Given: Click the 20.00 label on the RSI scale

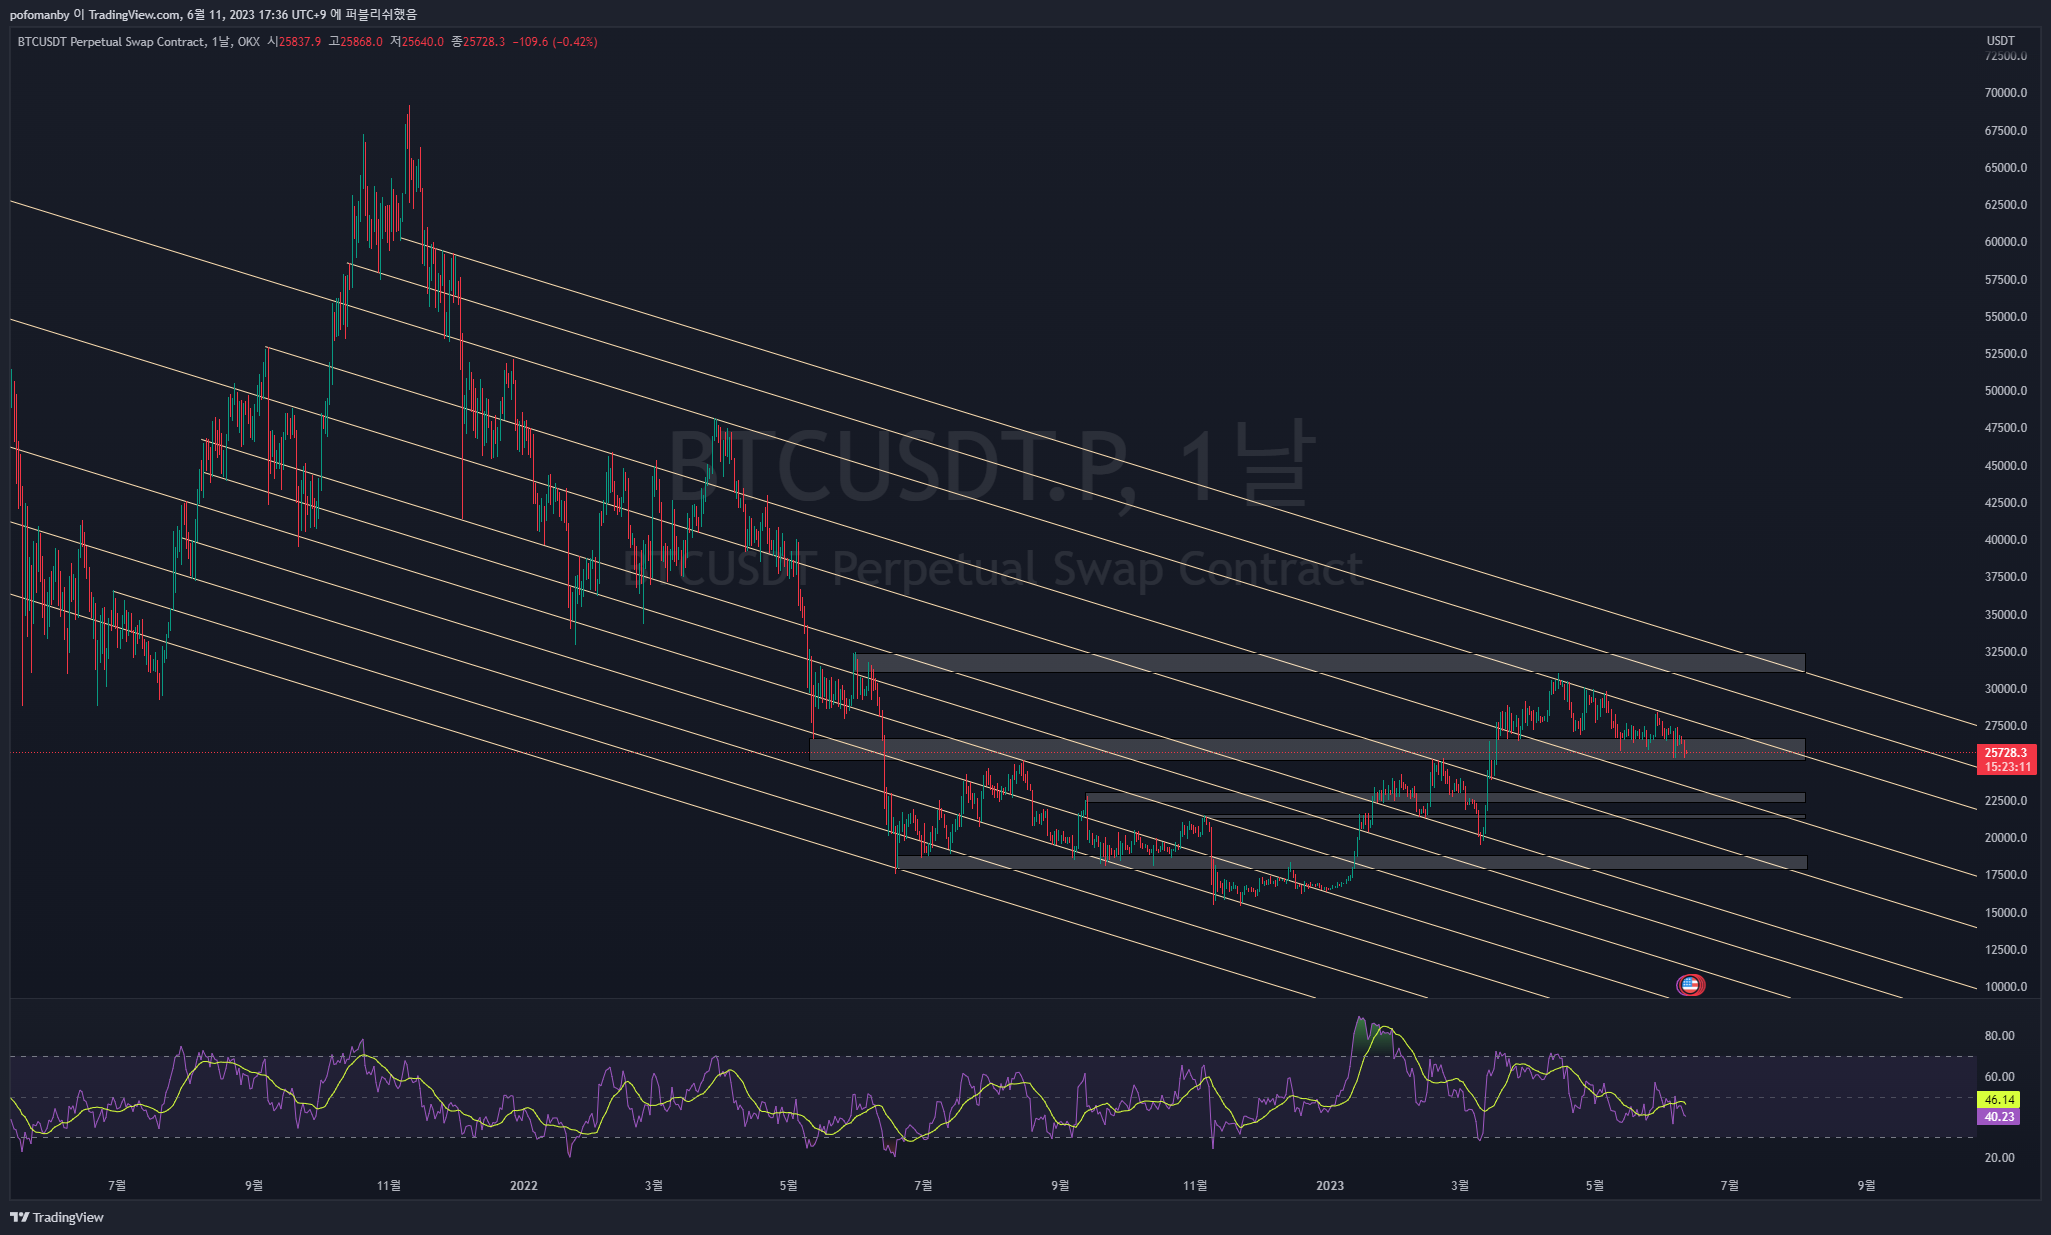Looking at the screenshot, I should click(1999, 1158).
